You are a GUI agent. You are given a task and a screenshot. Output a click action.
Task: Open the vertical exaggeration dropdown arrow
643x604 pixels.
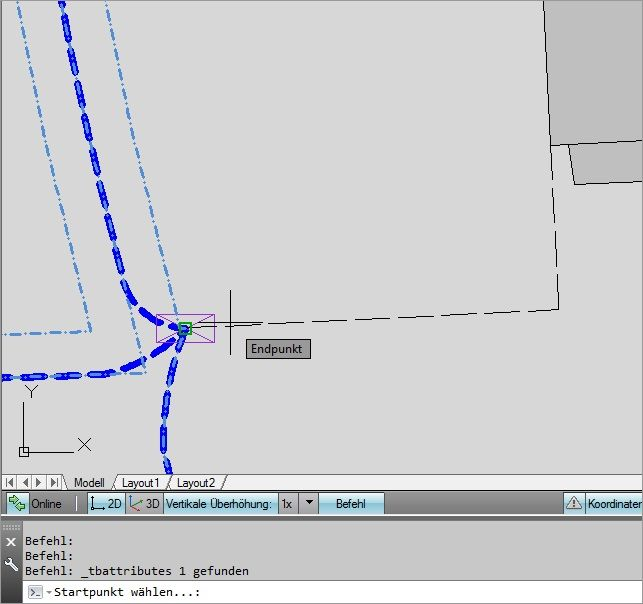pos(309,503)
